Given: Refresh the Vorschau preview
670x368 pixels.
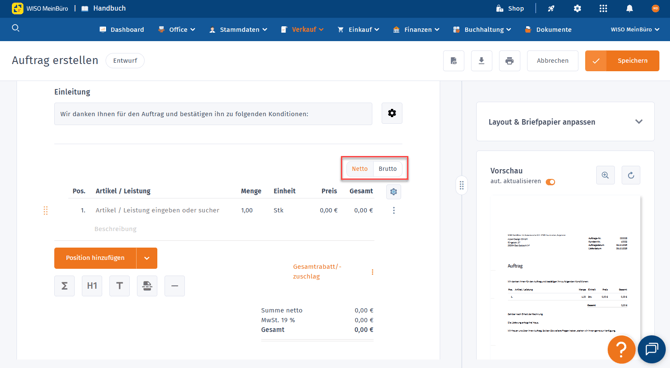Looking at the screenshot, I should pyautogui.click(x=631, y=175).
